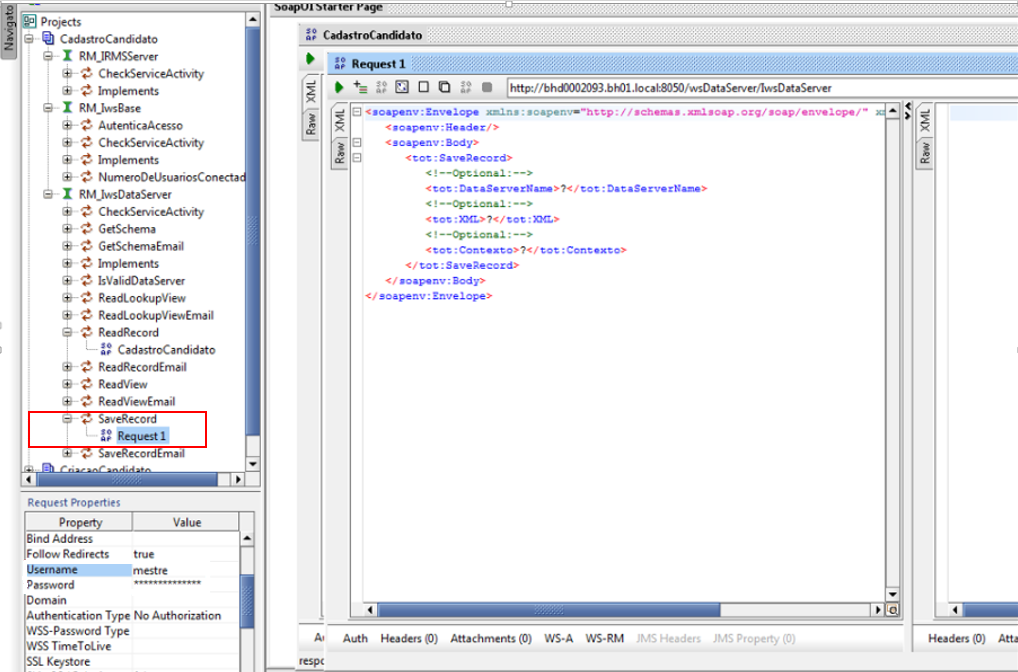1018x672 pixels.
Task: Expand the GetSchemaEmail operation node
Action: pos(68,246)
